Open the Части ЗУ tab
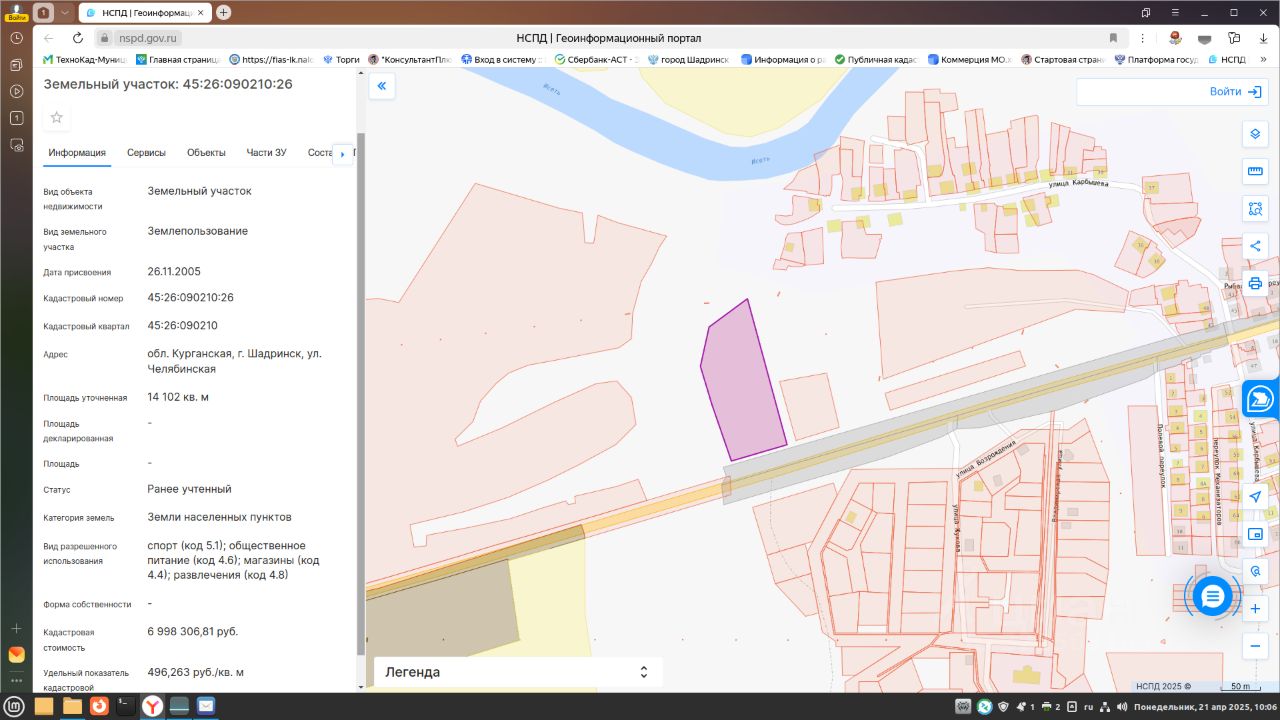The image size is (1280, 720). tap(266, 153)
